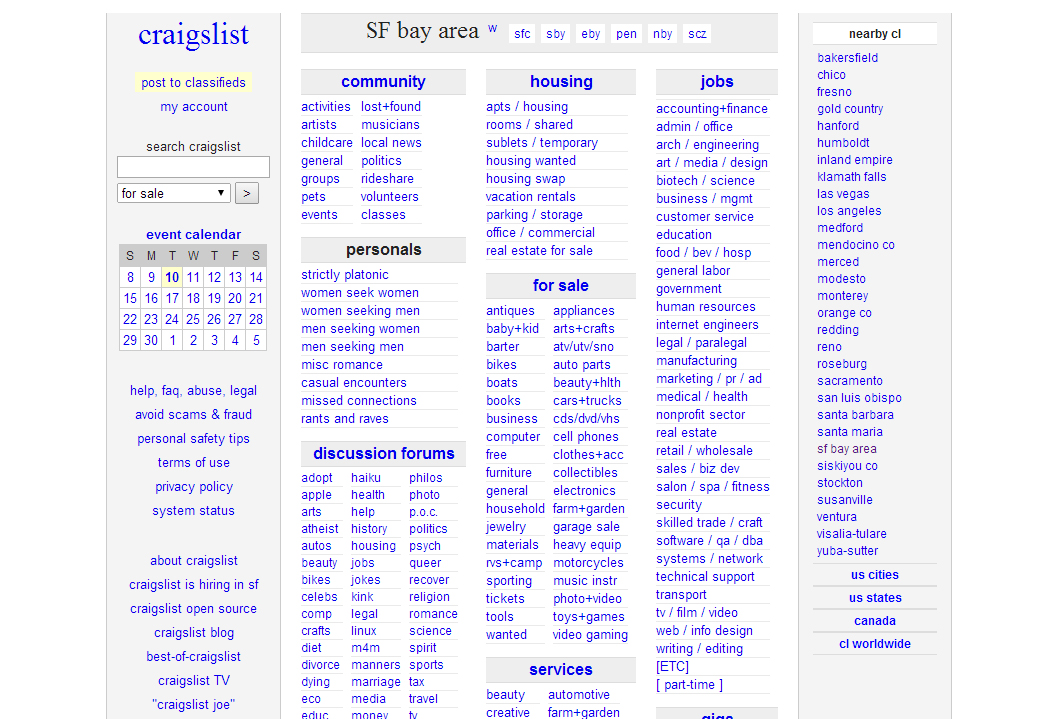Select day 25 in the event calendar
The image size is (1063, 719).
[x=193, y=319]
